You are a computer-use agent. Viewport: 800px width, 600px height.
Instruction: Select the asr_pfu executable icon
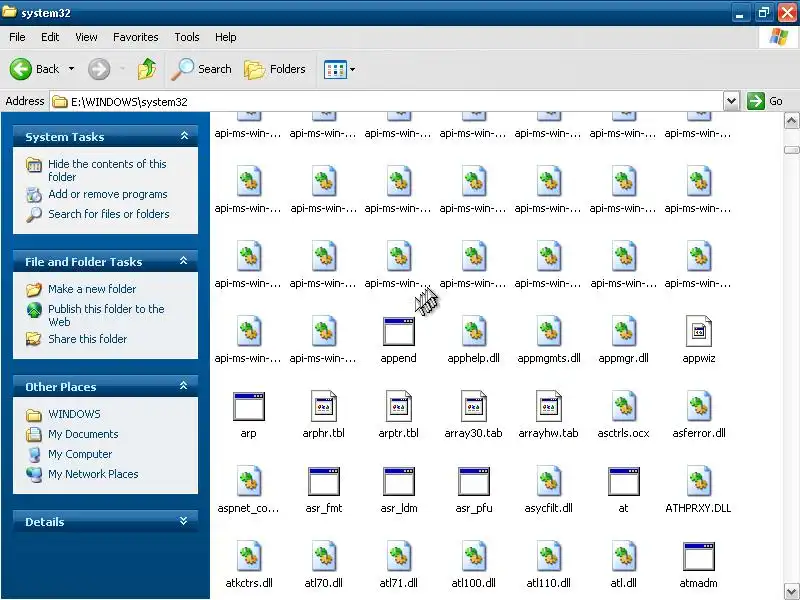click(473, 481)
